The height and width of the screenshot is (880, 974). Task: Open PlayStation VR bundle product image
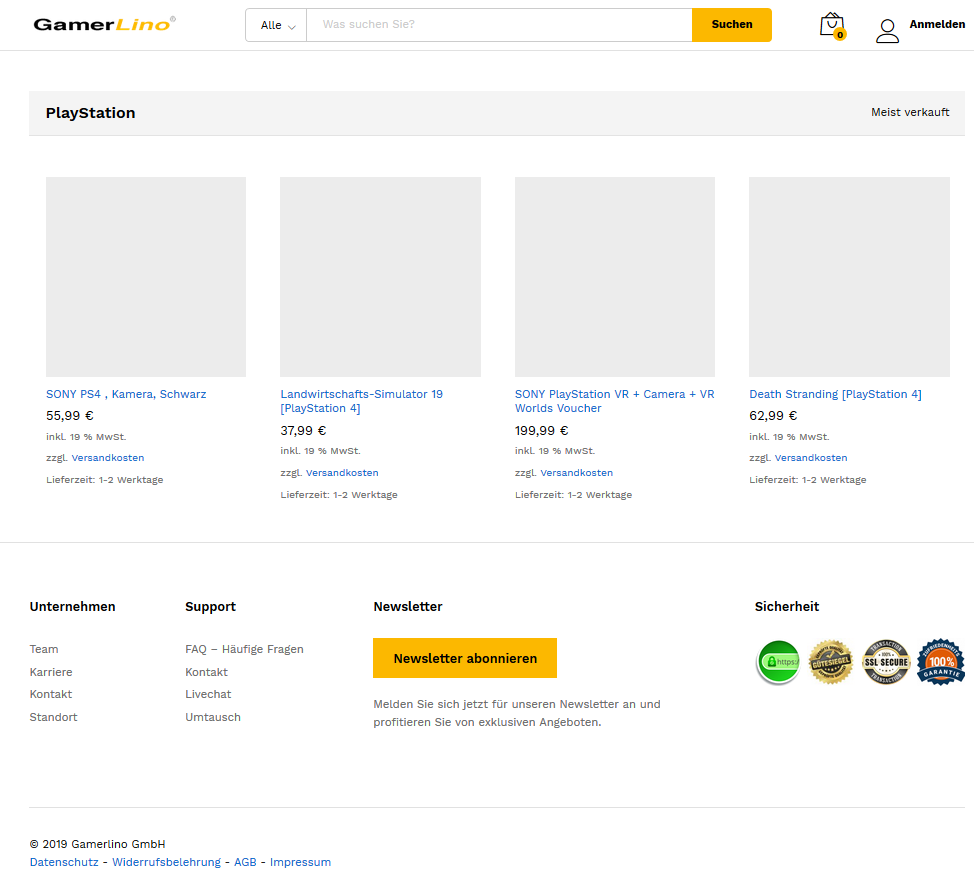click(x=615, y=277)
